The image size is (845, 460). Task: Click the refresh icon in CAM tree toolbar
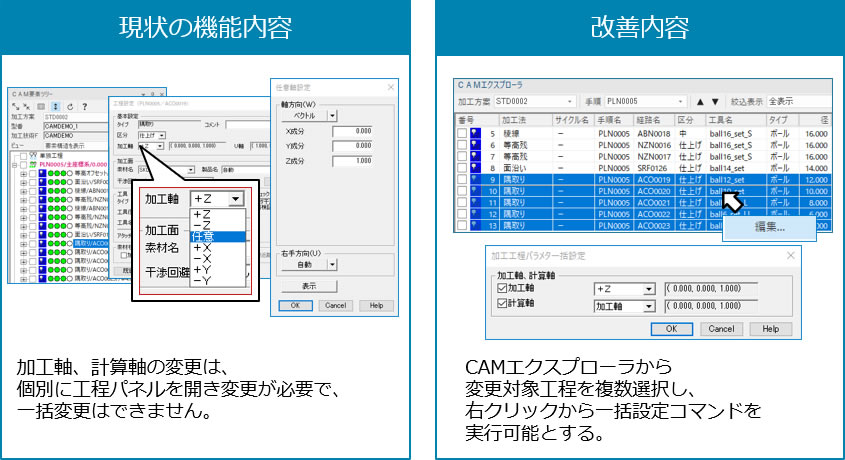70,105
